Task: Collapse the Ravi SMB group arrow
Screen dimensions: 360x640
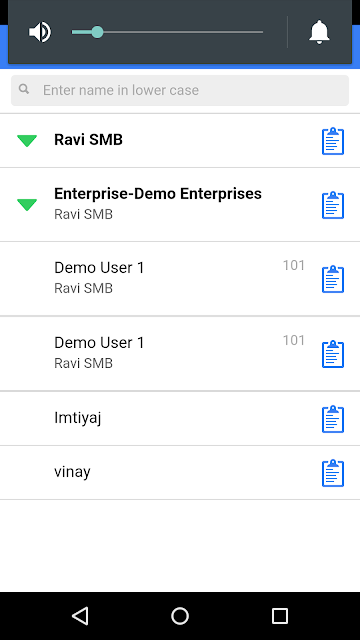Action: click(x=27, y=141)
